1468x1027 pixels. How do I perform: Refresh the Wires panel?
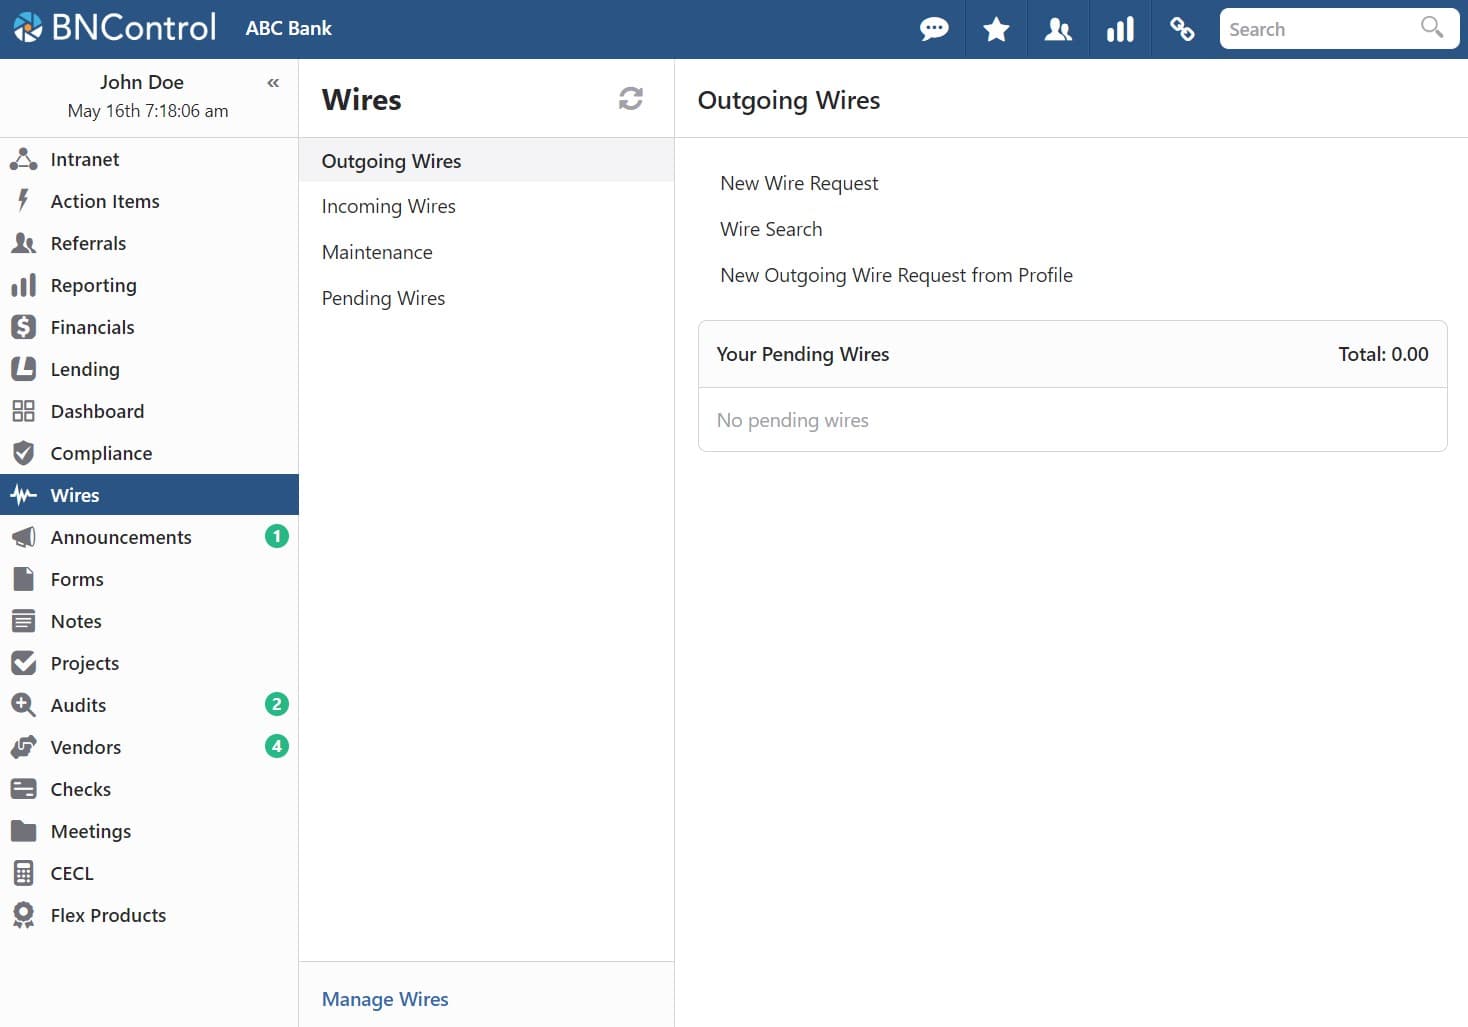click(x=630, y=99)
